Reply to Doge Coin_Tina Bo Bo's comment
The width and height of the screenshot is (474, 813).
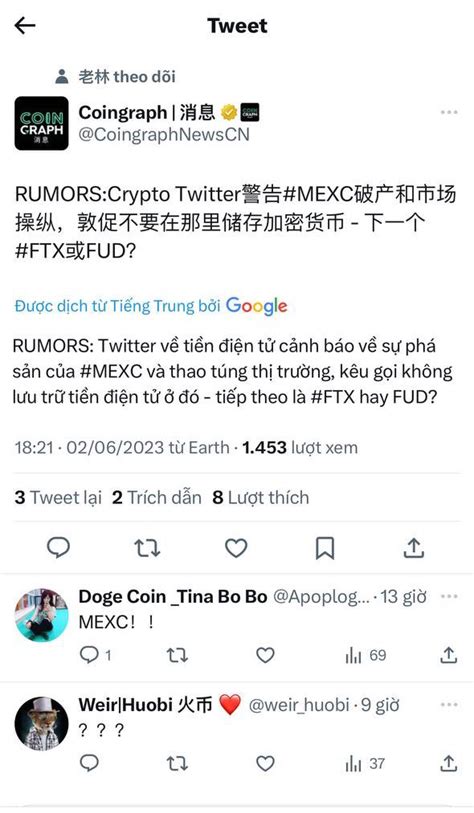click(x=89, y=655)
